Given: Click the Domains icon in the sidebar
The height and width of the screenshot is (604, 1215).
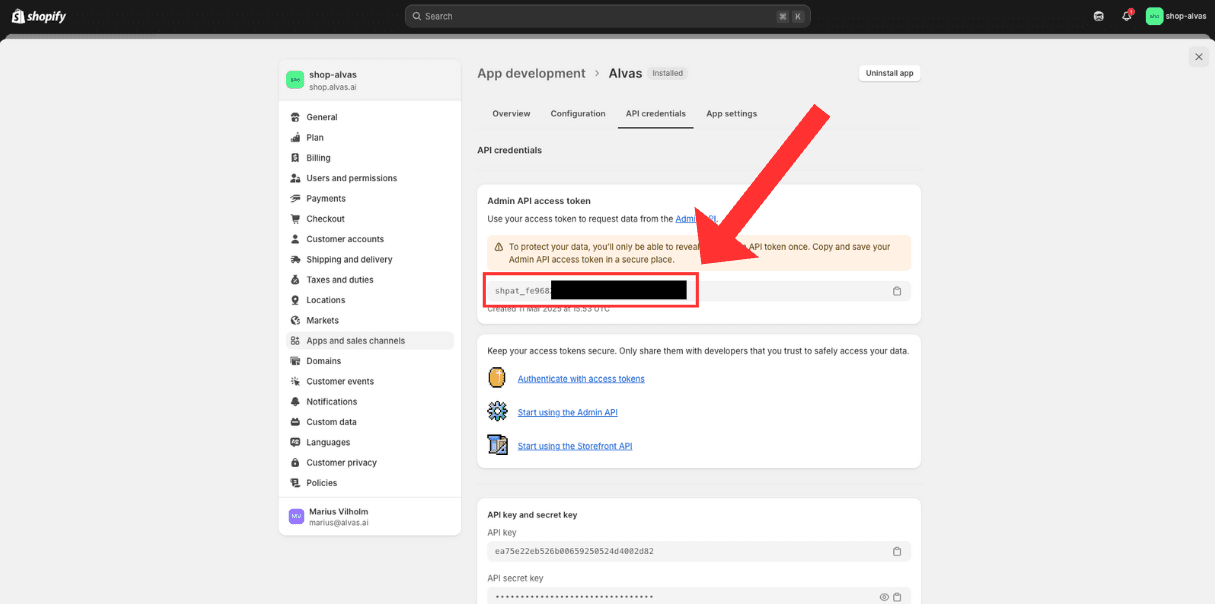Looking at the screenshot, I should [x=295, y=361].
